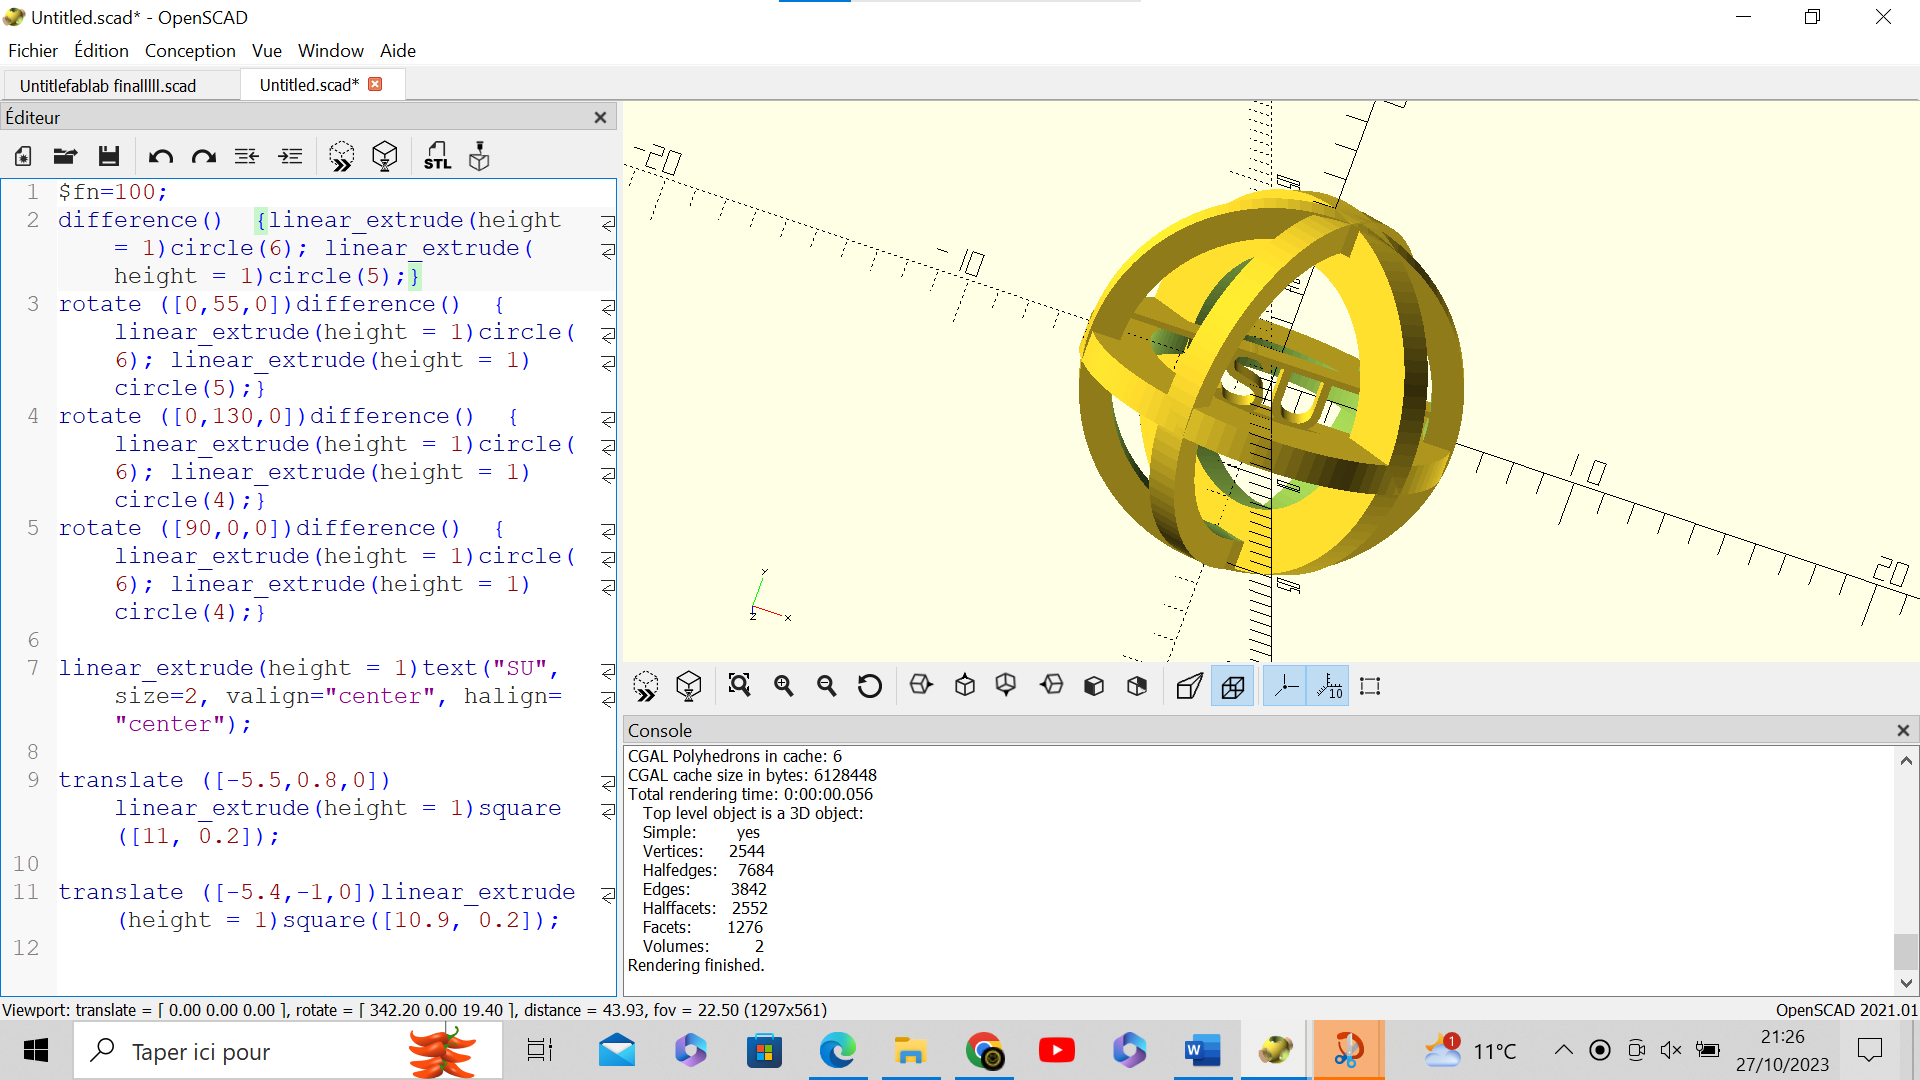Click the render preview (F5) icon
The image size is (1920, 1080).
tap(342, 156)
